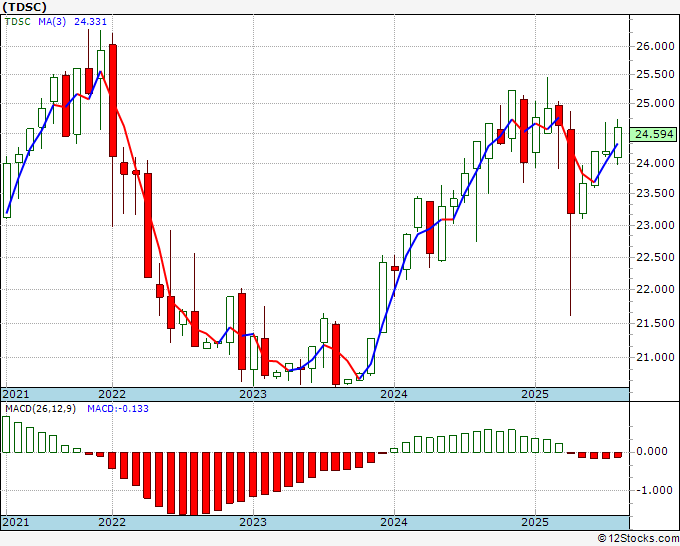Select the moving average value 24.331

pyautogui.click(x=90, y=22)
